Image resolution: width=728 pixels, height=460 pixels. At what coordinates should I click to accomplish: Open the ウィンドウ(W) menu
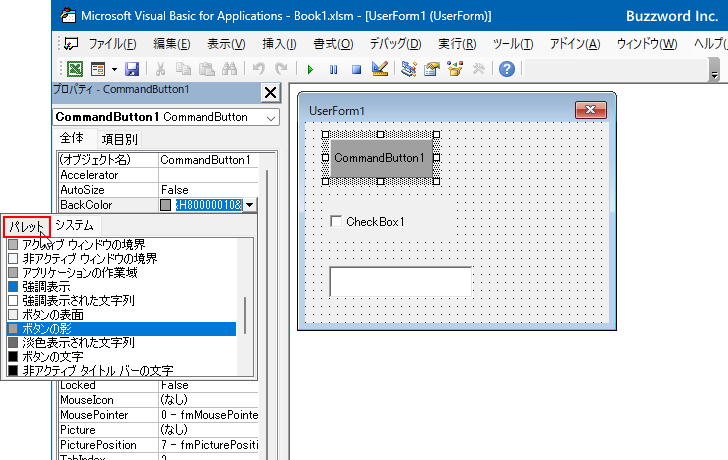[647, 44]
